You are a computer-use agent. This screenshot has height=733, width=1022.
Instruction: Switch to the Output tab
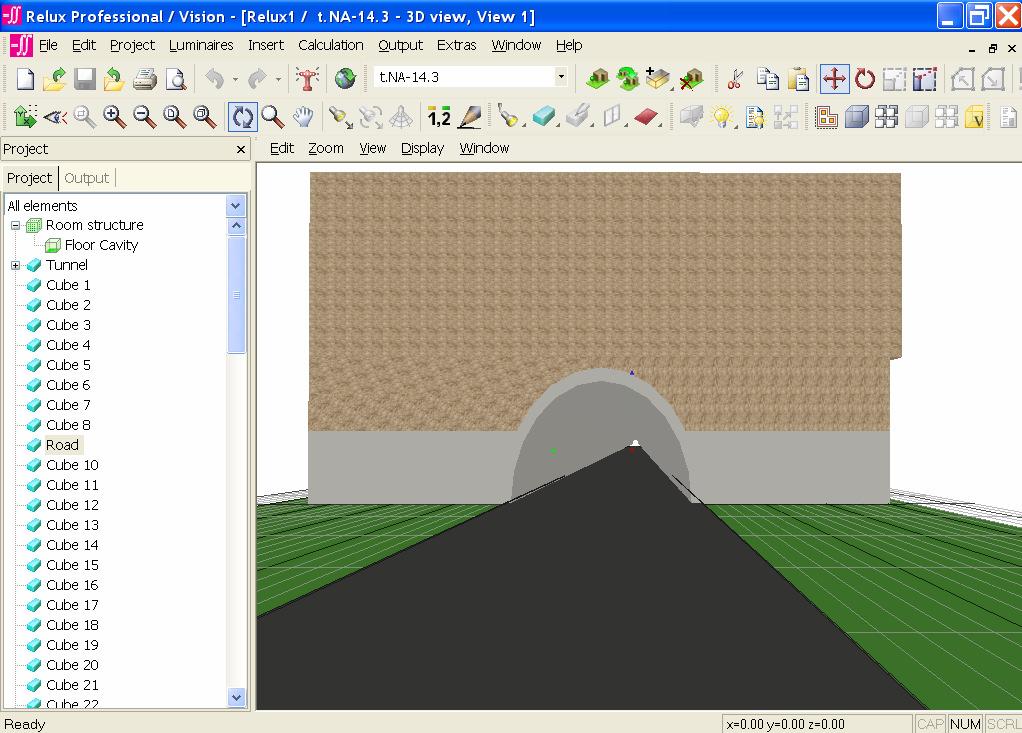(87, 178)
